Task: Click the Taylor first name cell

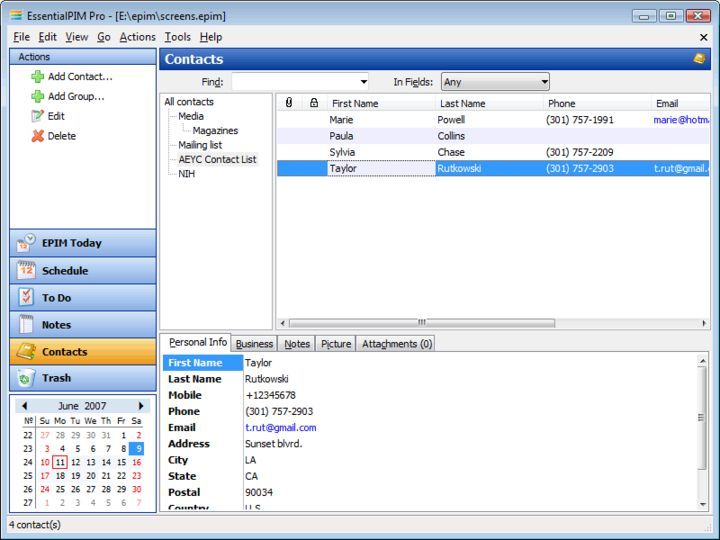Action: tap(381, 169)
